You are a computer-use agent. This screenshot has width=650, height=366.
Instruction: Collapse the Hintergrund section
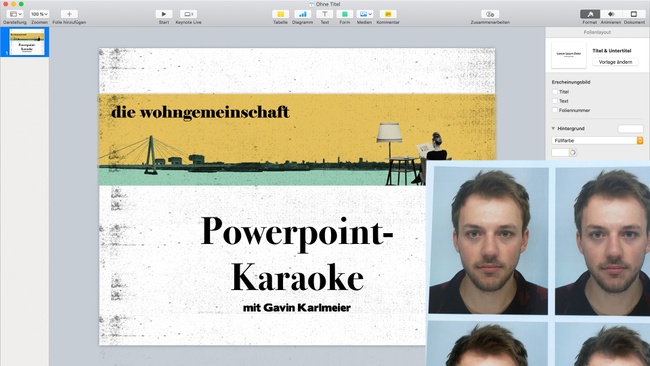(553, 128)
